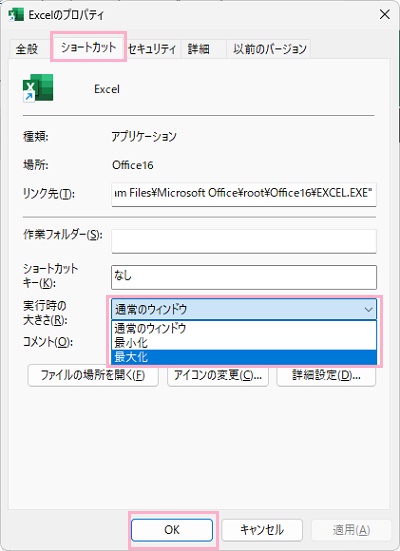Confirm with the OK button
Viewport: 400px width, 551px height.
click(x=172, y=530)
